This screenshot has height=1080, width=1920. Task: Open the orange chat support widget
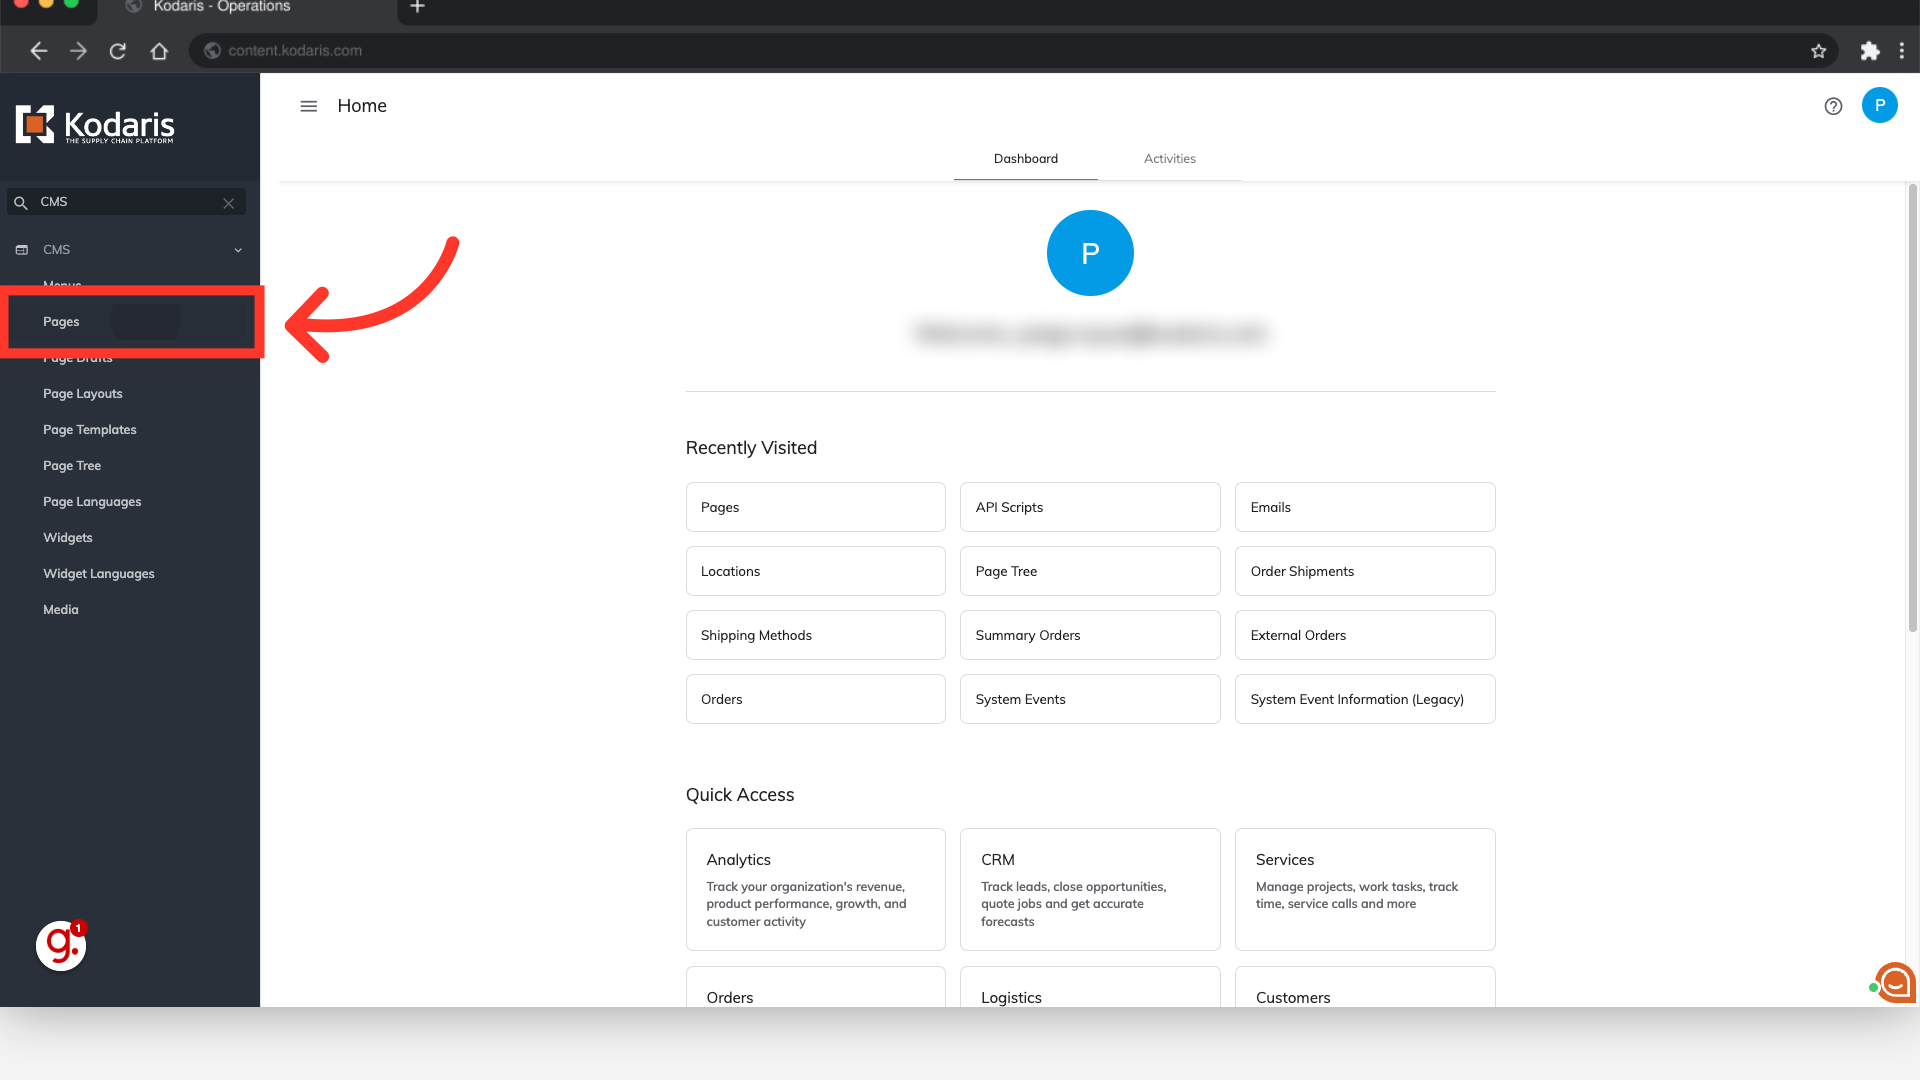pyautogui.click(x=1895, y=982)
